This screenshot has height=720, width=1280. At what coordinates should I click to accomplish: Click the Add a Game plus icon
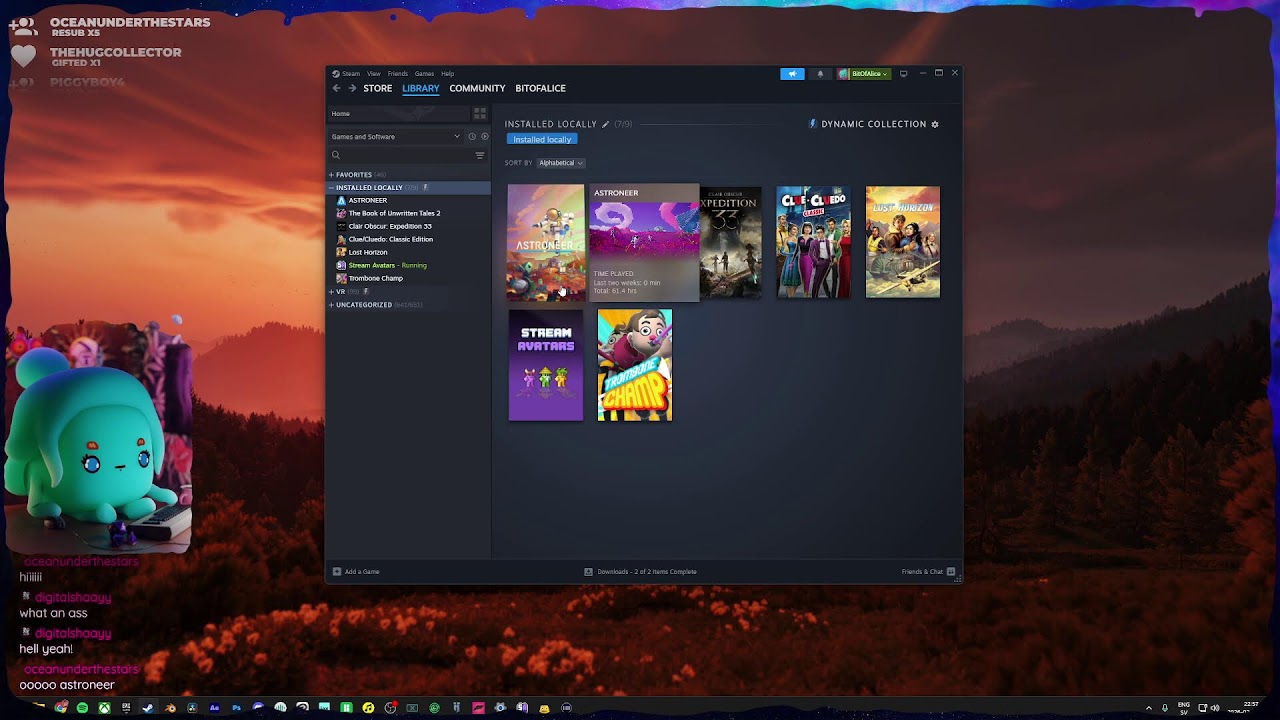click(x=337, y=572)
